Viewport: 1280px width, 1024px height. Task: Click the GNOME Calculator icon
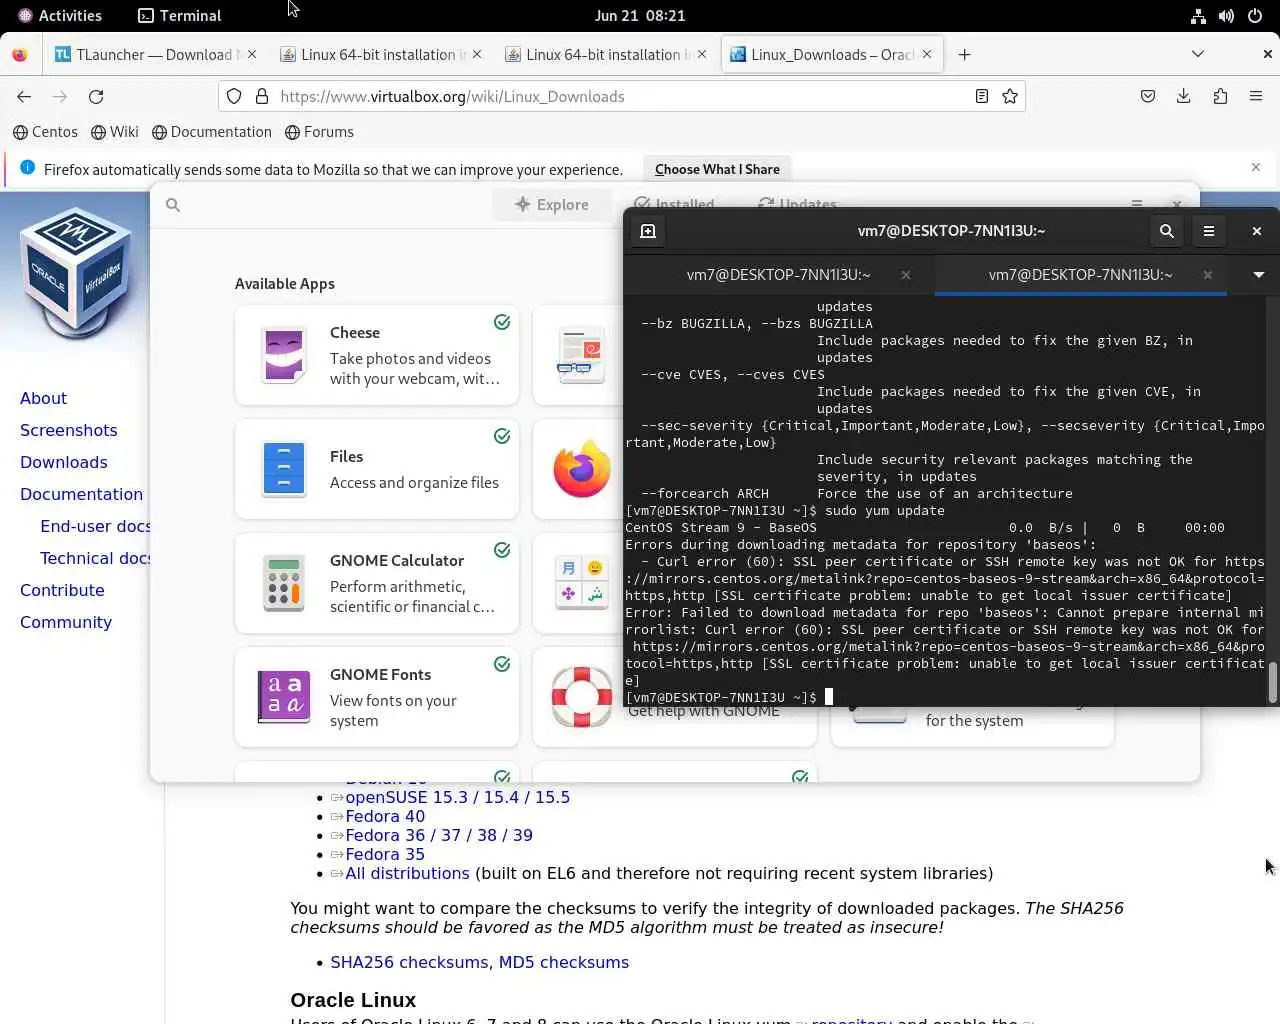pyautogui.click(x=284, y=583)
